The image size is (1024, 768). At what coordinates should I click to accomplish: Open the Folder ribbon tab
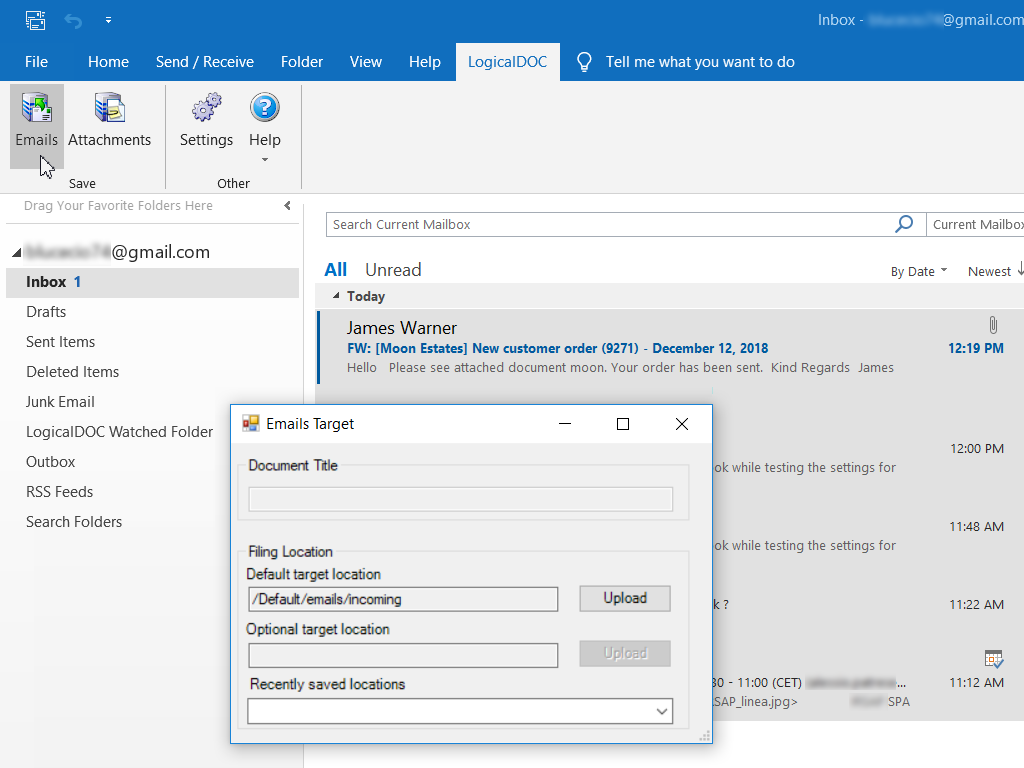(302, 62)
